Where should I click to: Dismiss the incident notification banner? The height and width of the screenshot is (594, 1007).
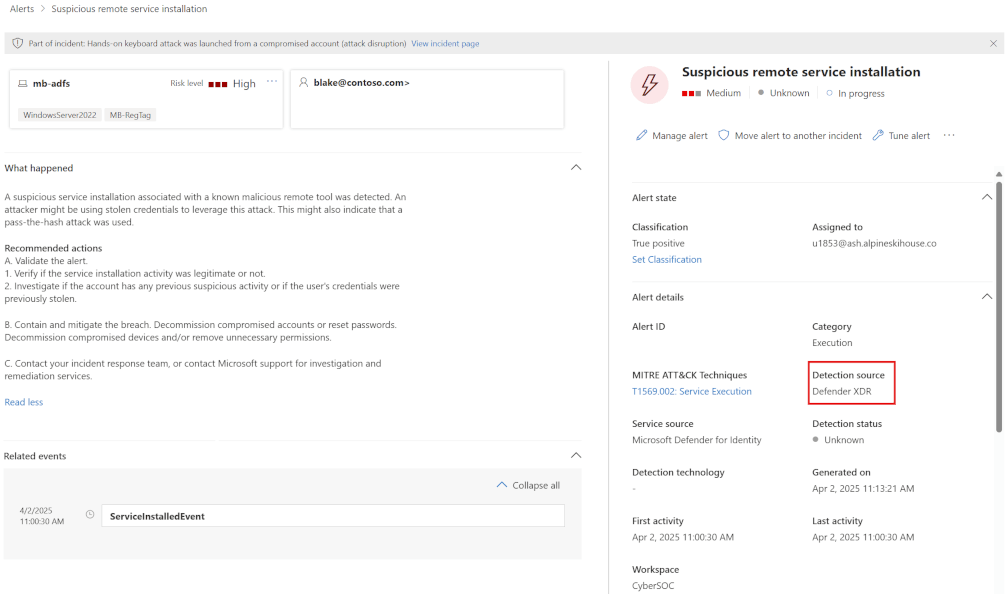(x=993, y=44)
